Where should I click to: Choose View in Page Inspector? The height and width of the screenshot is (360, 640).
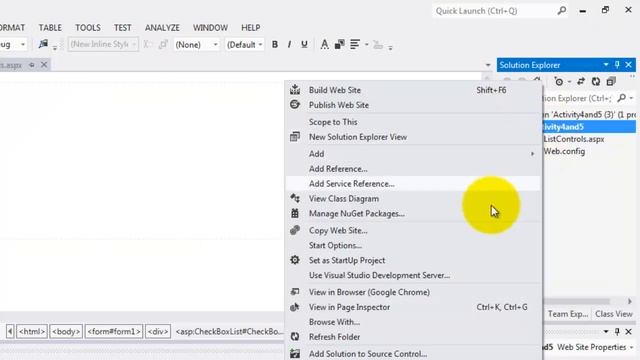click(413, 307)
